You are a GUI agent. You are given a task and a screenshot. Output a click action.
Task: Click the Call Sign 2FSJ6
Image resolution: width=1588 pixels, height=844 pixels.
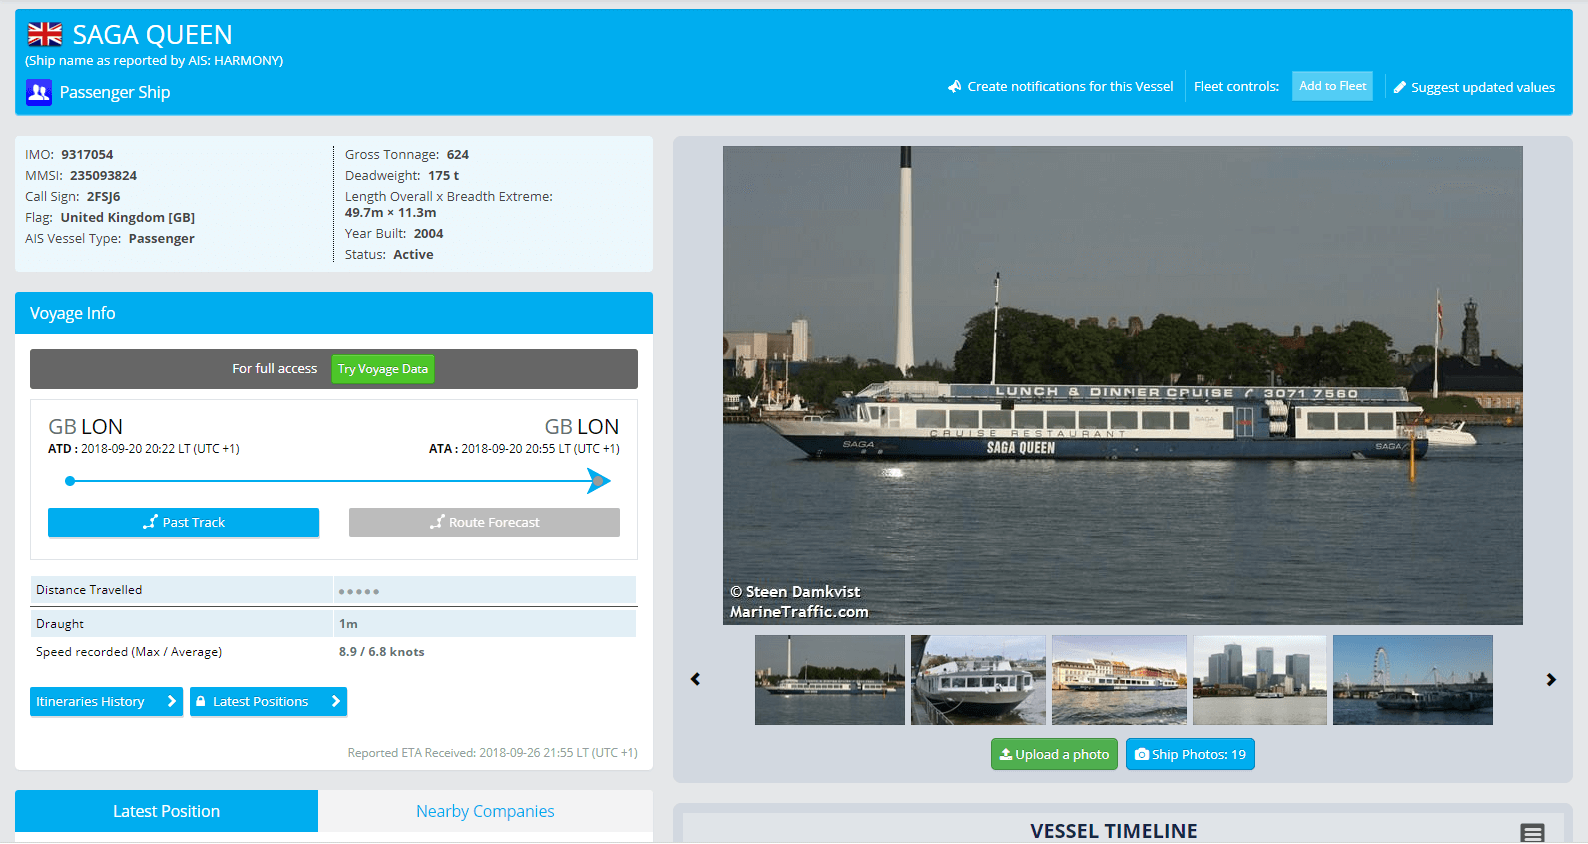pyautogui.click(x=103, y=197)
